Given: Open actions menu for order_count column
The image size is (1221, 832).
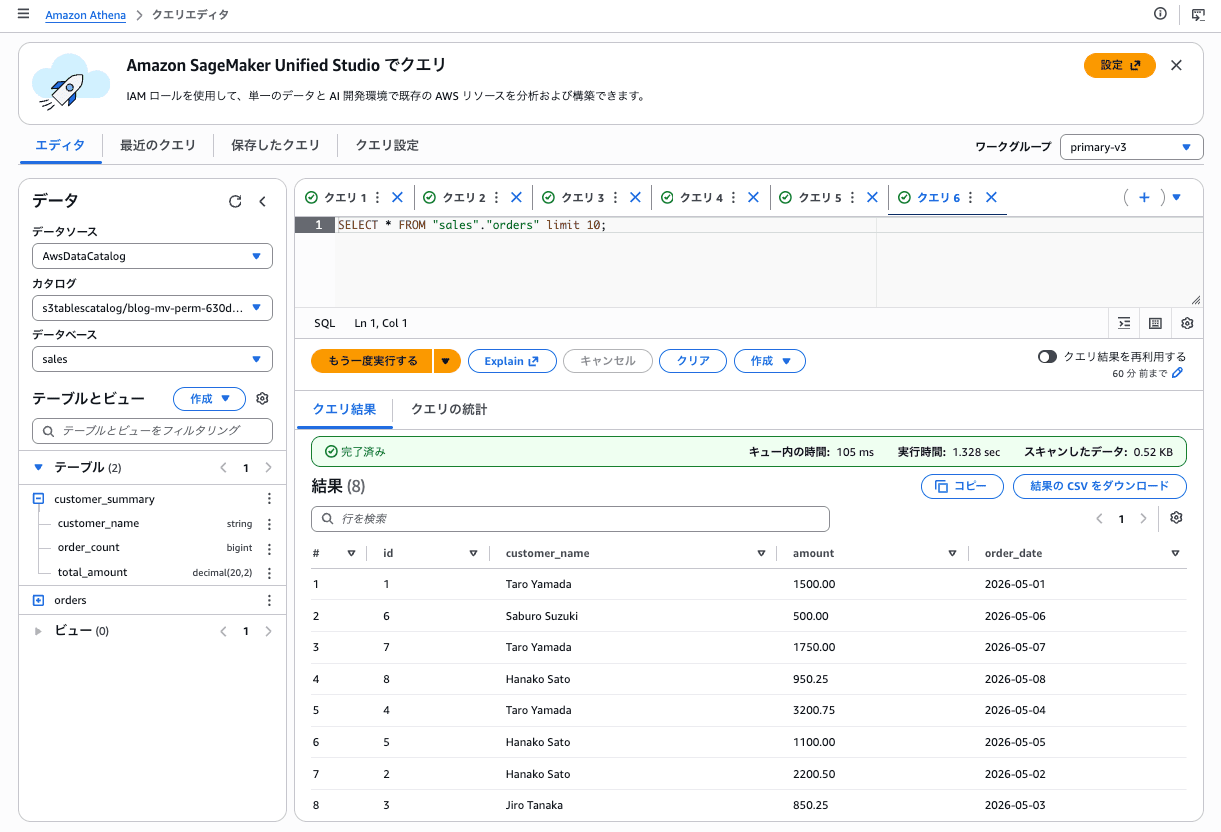Looking at the screenshot, I should pyautogui.click(x=269, y=548).
